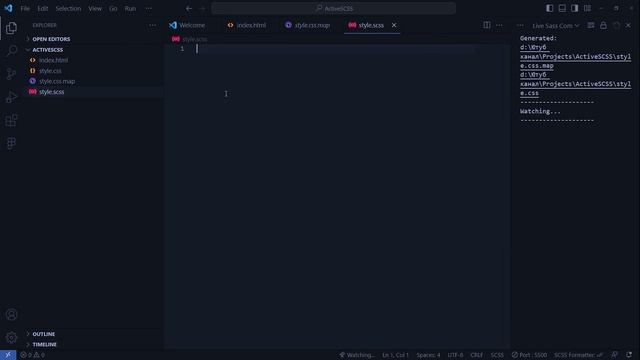The image size is (640, 360).
Task: Toggle output auto scroll lock
Action: [603, 25]
